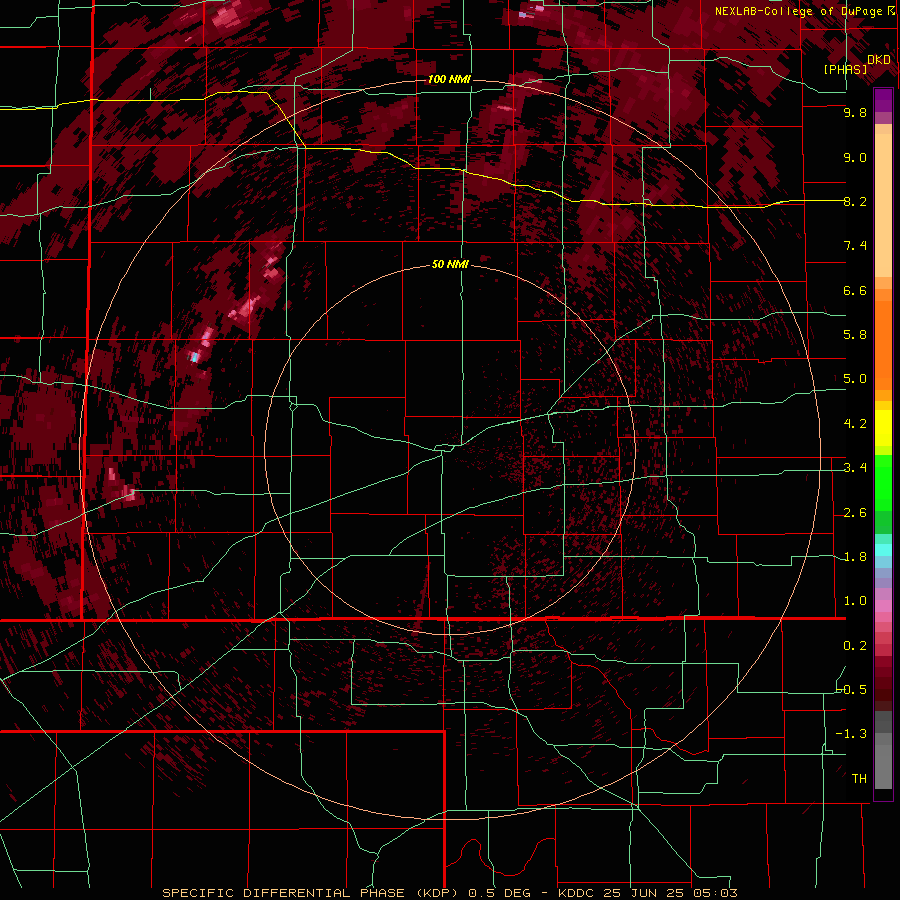Click the orange segment of the color bar

click(x=883, y=340)
